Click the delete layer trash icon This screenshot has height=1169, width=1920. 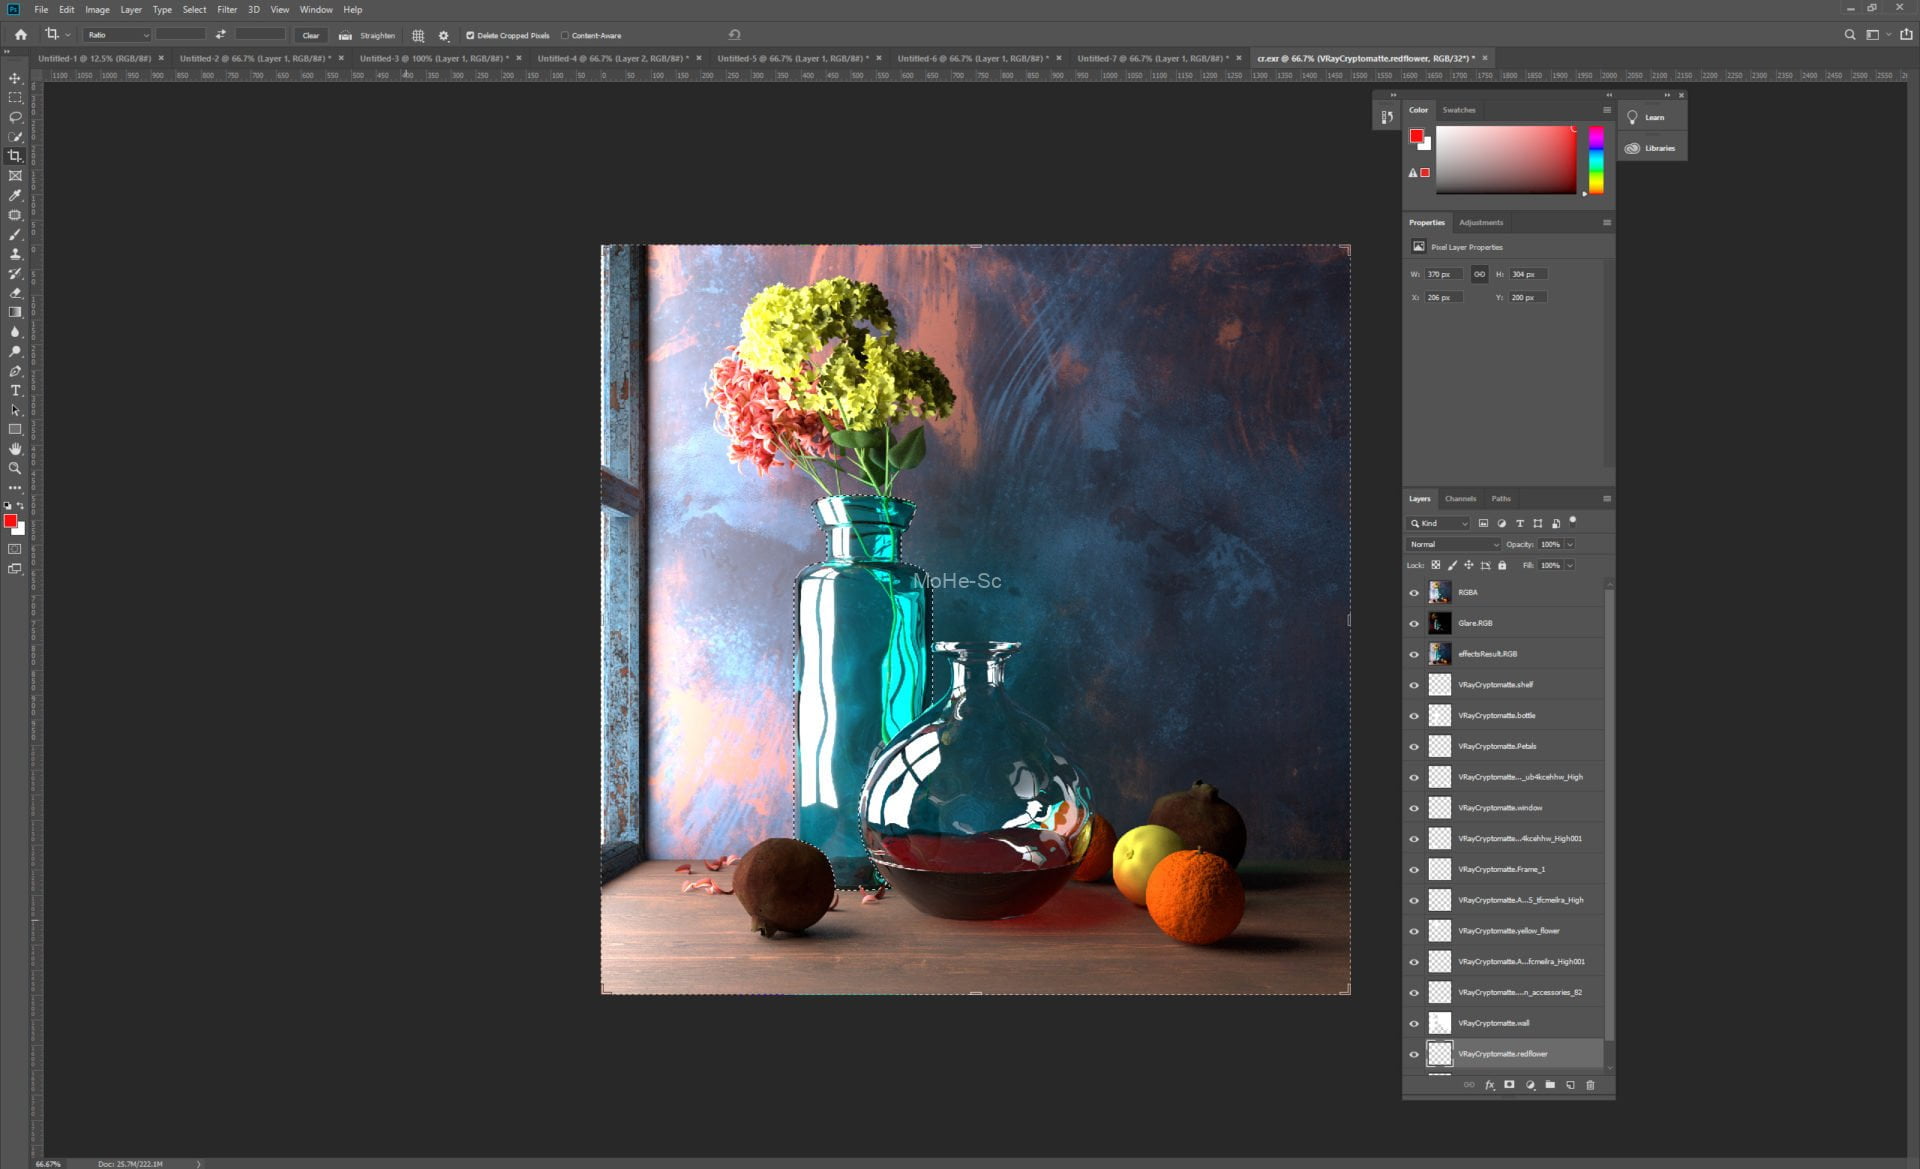[x=1590, y=1085]
